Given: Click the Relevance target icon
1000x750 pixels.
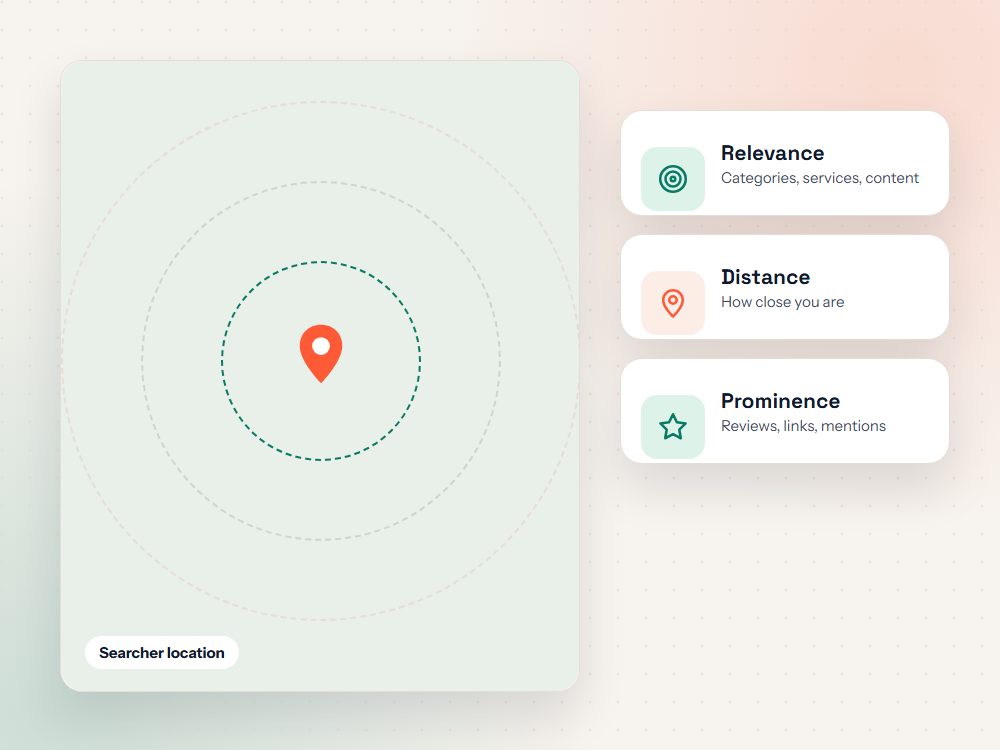Looking at the screenshot, I should [673, 179].
